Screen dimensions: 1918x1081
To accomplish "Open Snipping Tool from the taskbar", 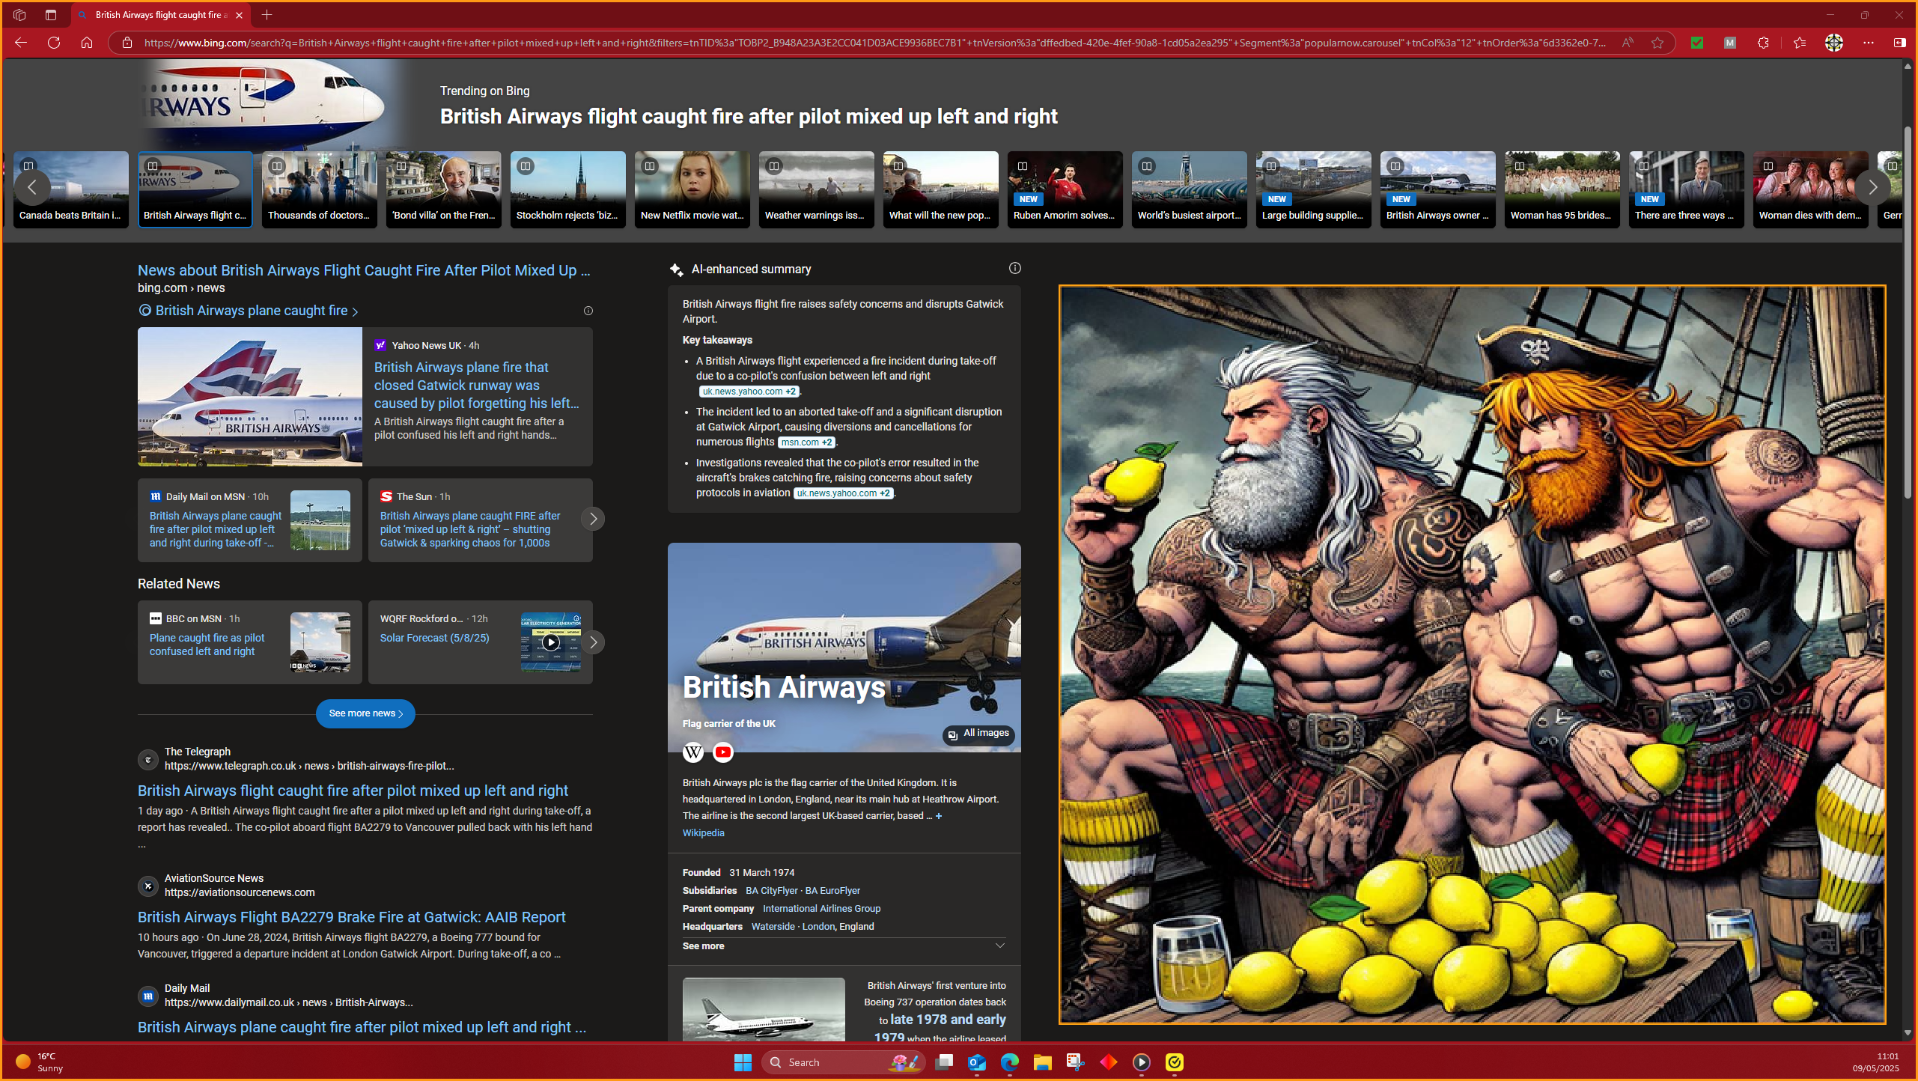I will (x=1076, y=1062).
